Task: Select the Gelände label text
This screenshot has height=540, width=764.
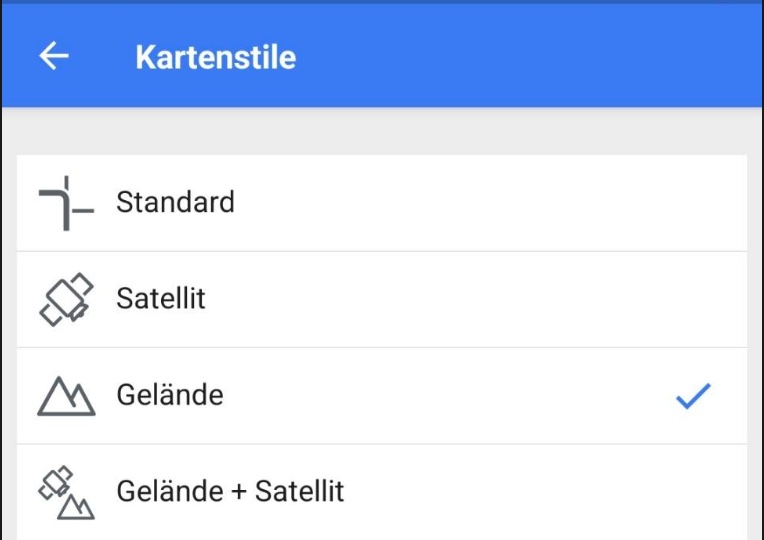Action: click(x=170, y=396)
